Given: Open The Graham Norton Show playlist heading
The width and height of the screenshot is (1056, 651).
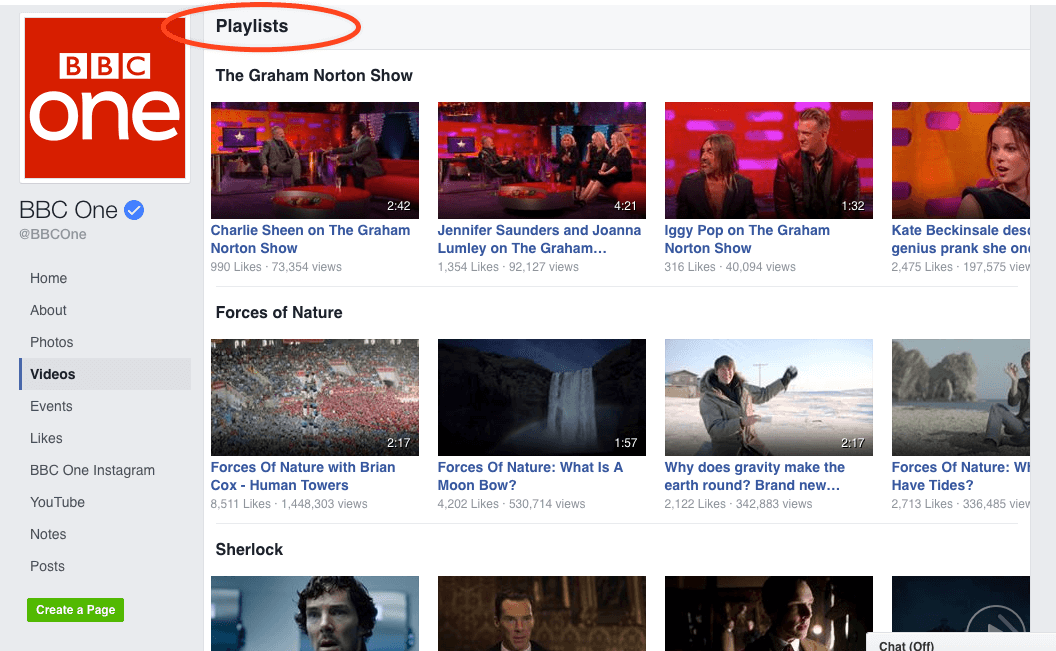Looking at the screenshot, I should [314, 75].
